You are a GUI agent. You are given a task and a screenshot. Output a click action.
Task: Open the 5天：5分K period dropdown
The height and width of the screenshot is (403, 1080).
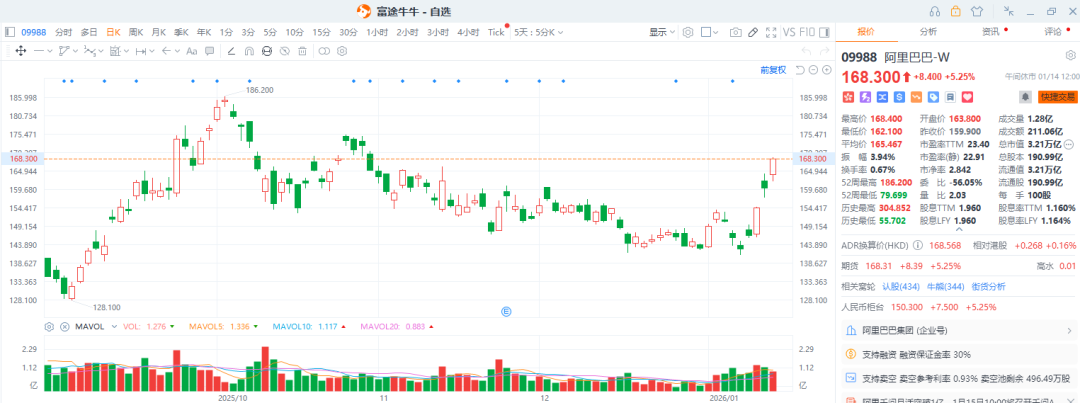pyautogui.click(x=539, y=32)
